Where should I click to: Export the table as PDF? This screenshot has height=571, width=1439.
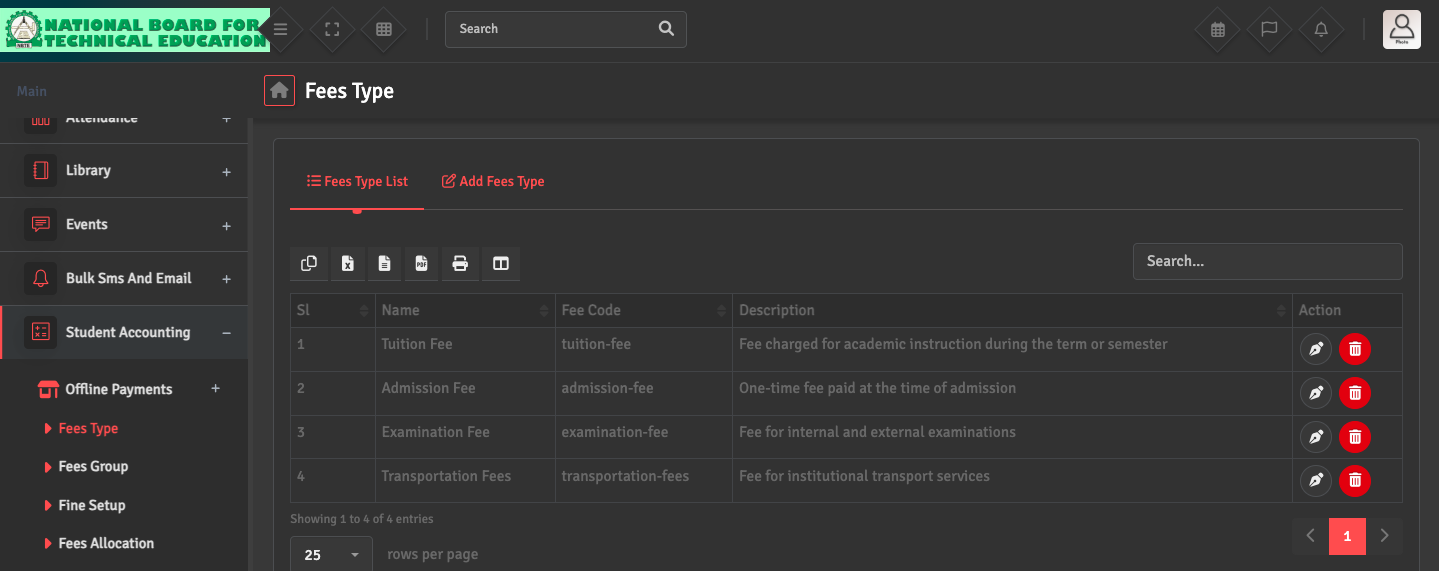[x=422, y=264]
